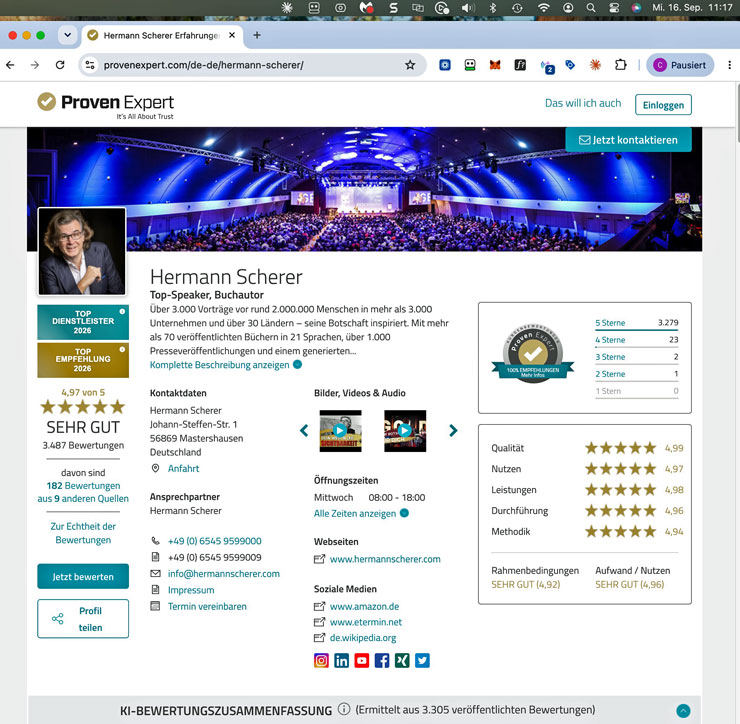Bookmark page with the star icon
Image resolution: width=740 pixels, height=724 pixels.
(x=410, y=65)
